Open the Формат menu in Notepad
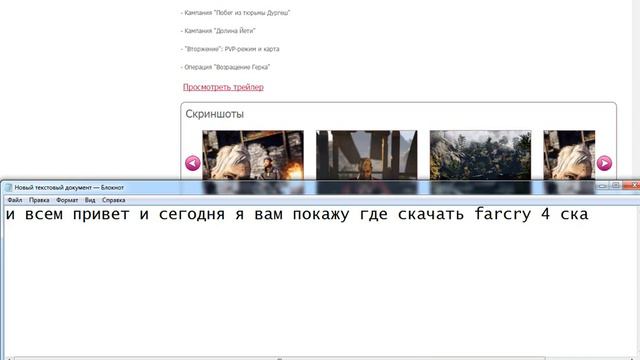The height and width of the screenshot is (360, 640). coord(67,200)
